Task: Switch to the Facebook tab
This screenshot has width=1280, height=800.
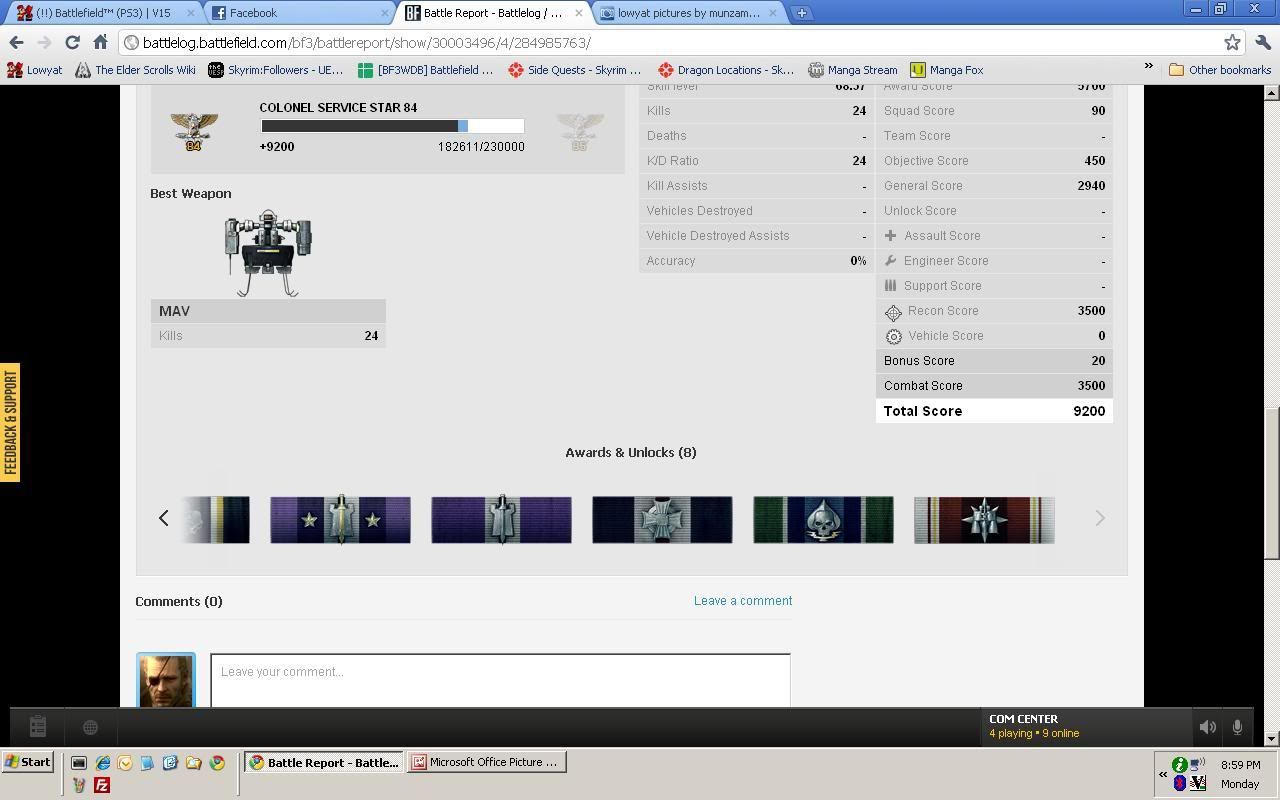Action: 295,13
